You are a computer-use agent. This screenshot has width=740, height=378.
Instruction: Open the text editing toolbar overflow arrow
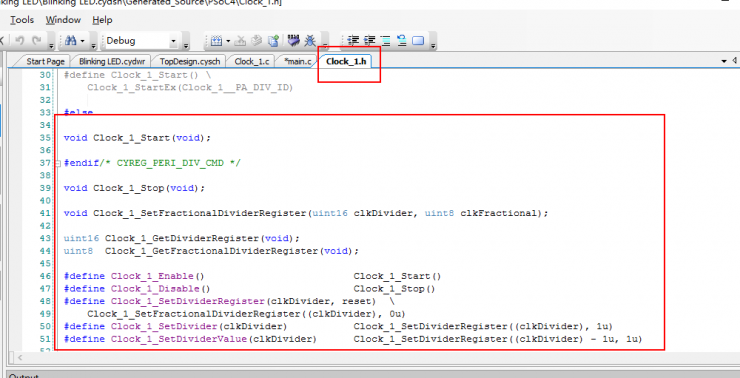(433, 46)
